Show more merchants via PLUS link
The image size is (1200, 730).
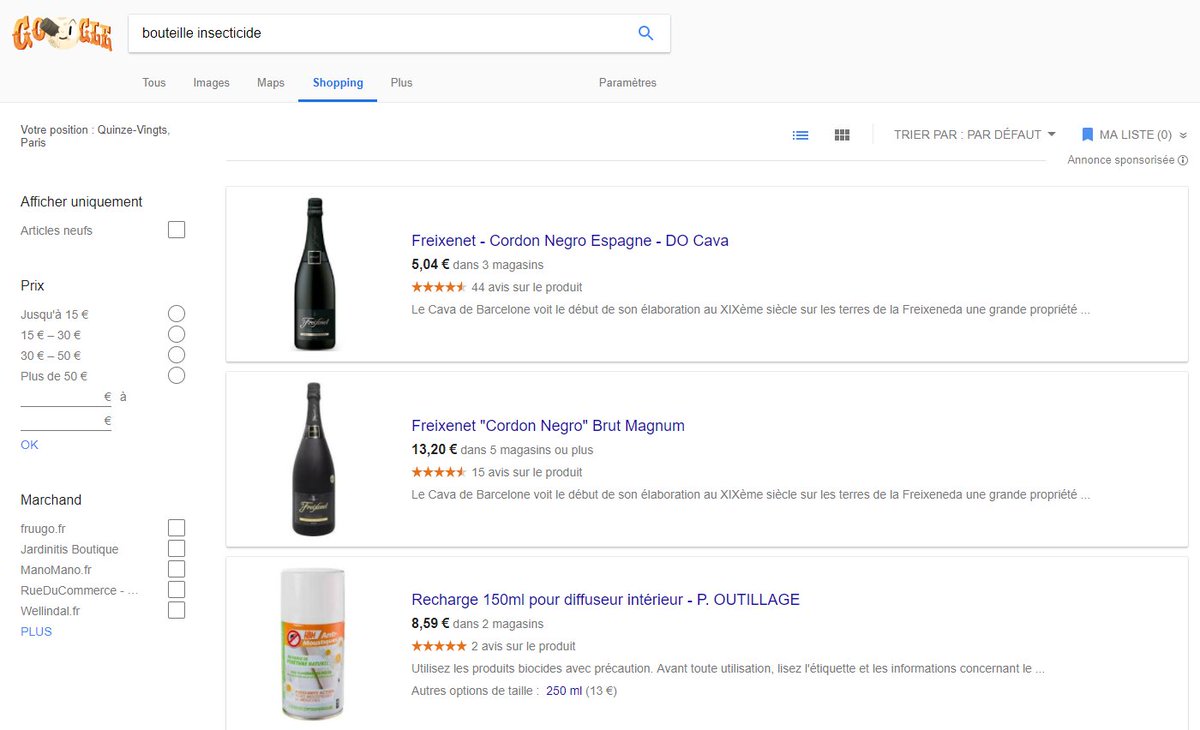pyautogui.click(x=36, y=632)
